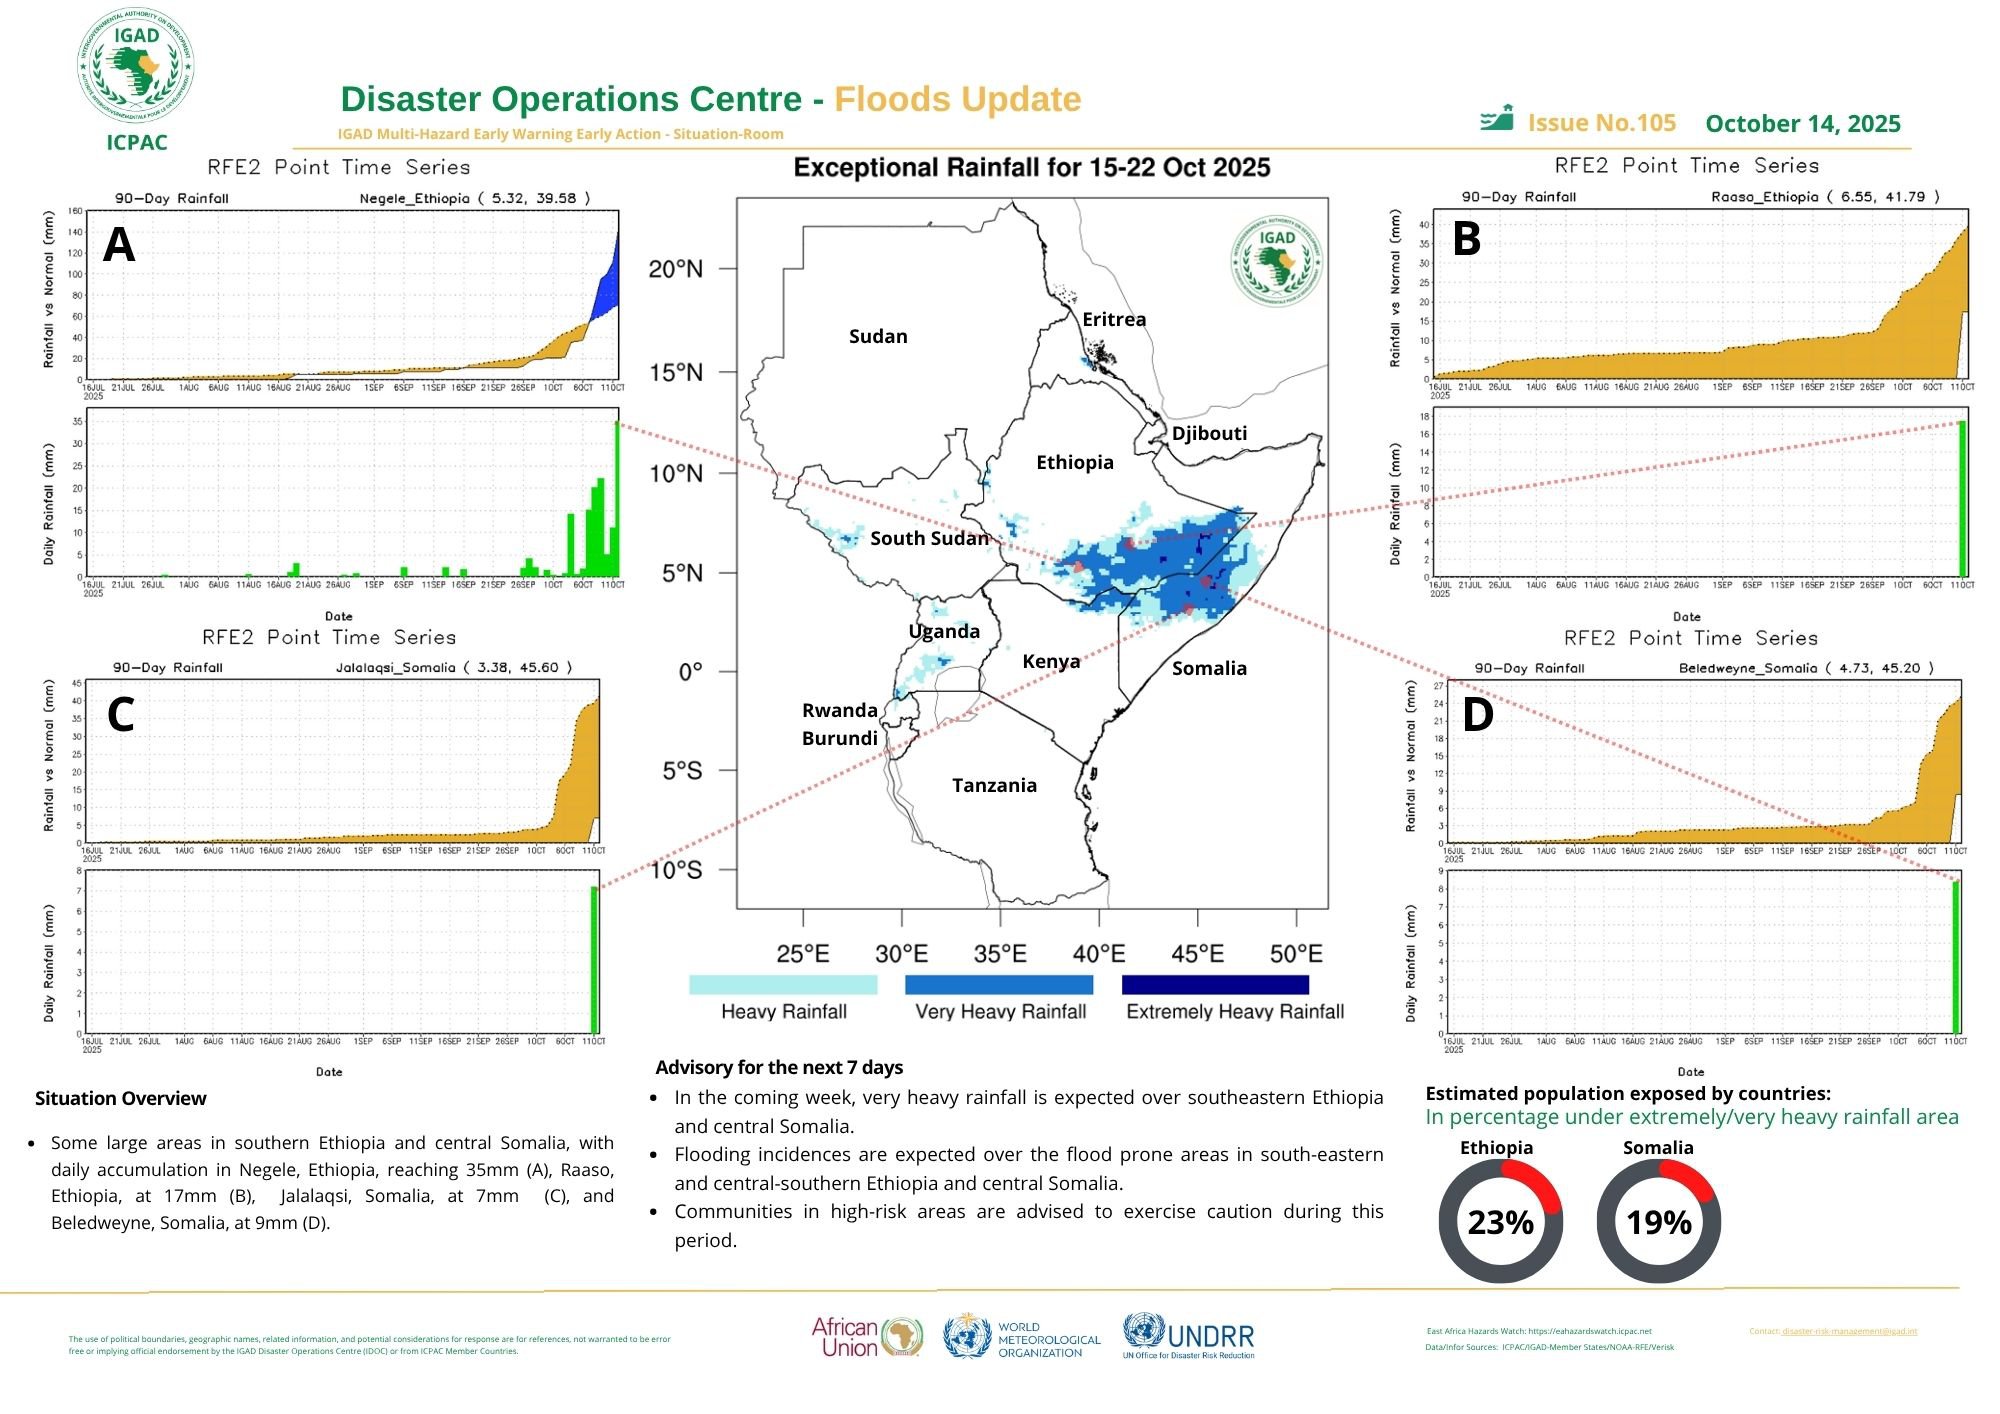Click the flood wave icon beside Issue No.105
Screen dimensions: 2000x1414
tap(1497, 119)
